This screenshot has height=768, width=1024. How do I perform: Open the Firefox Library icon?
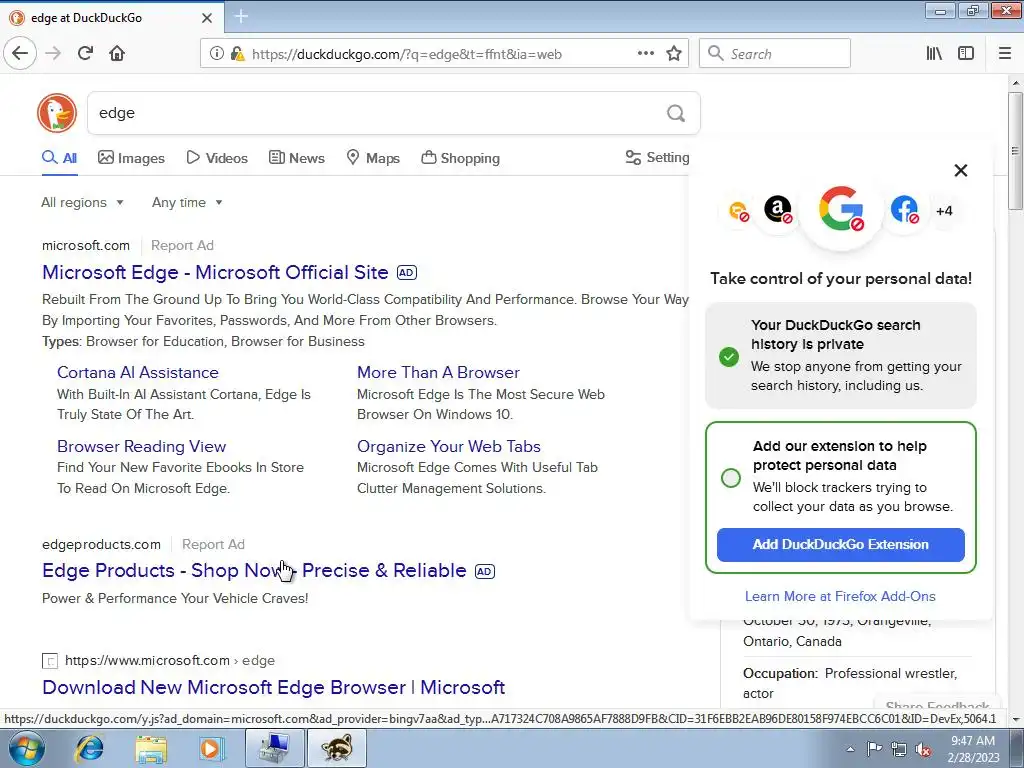[934, 54]
